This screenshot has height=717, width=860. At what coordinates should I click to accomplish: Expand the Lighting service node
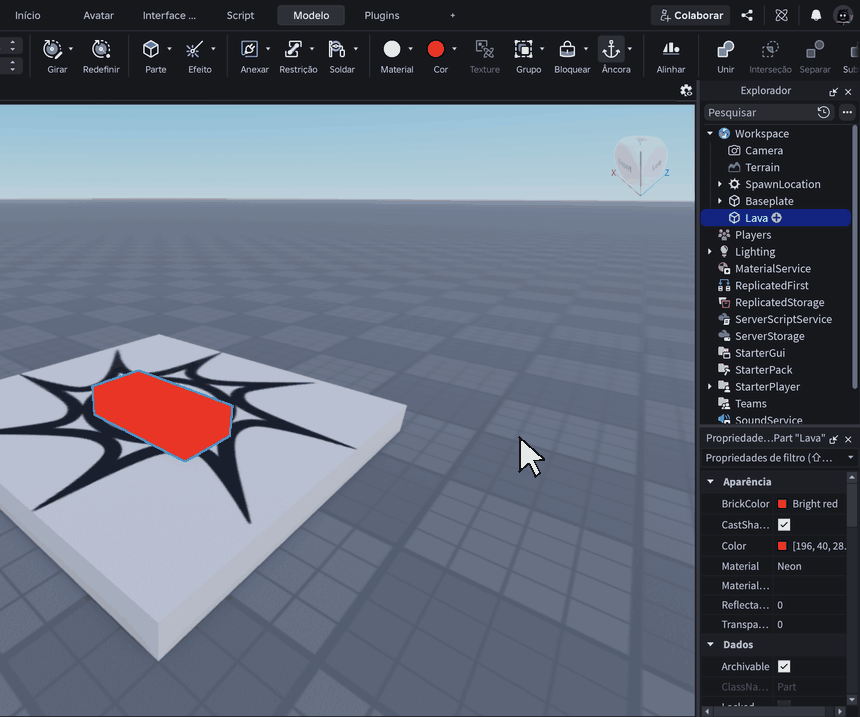coord(710,252)
